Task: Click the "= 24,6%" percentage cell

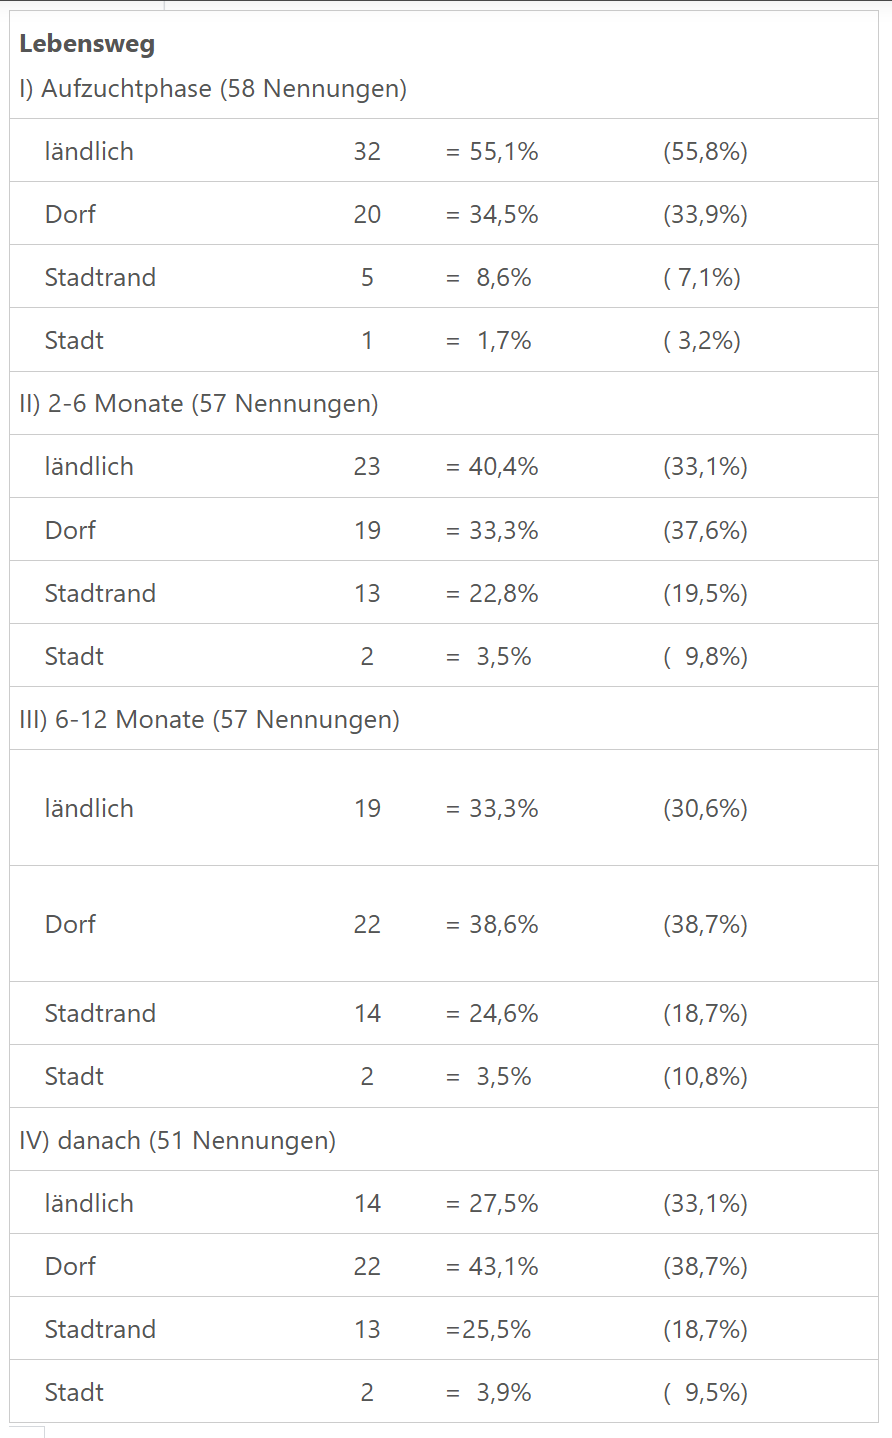Action: (492, 1014)
